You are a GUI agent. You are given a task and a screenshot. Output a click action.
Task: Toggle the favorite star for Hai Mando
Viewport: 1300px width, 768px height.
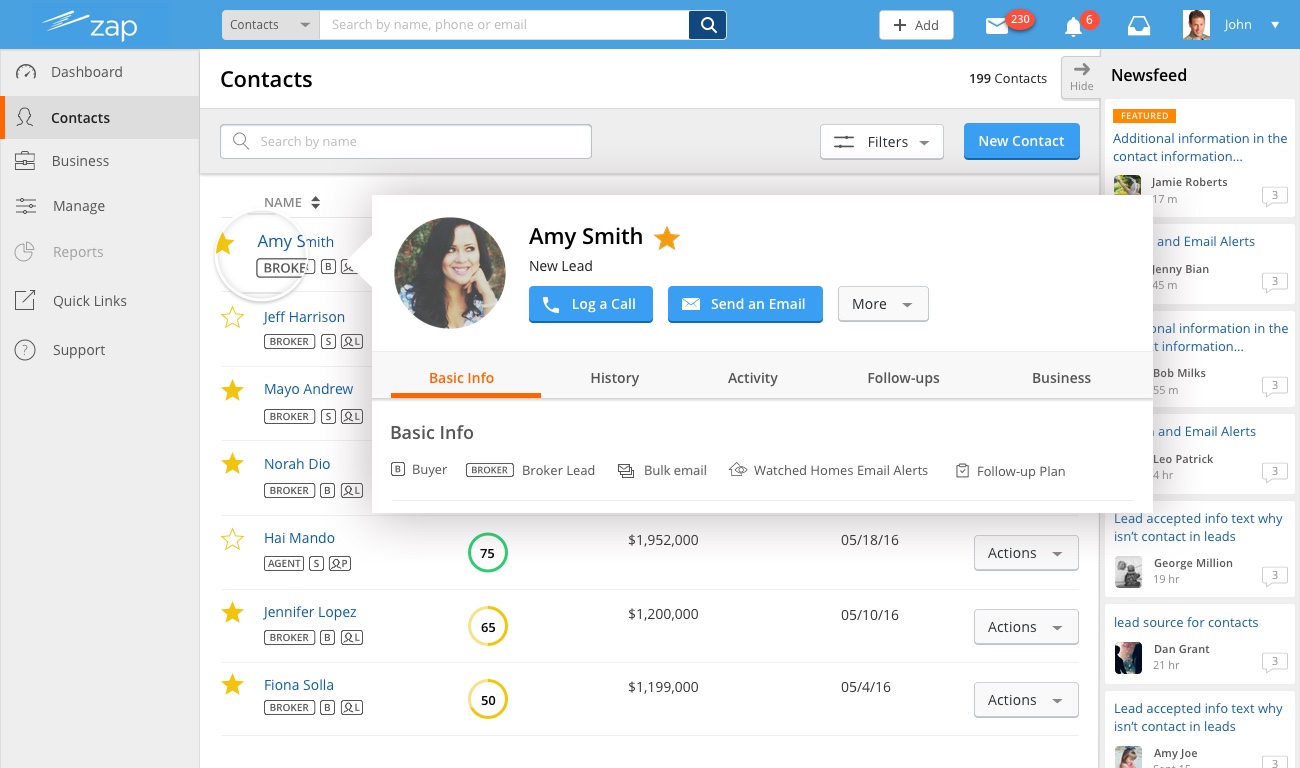click(x=232, y=540)
